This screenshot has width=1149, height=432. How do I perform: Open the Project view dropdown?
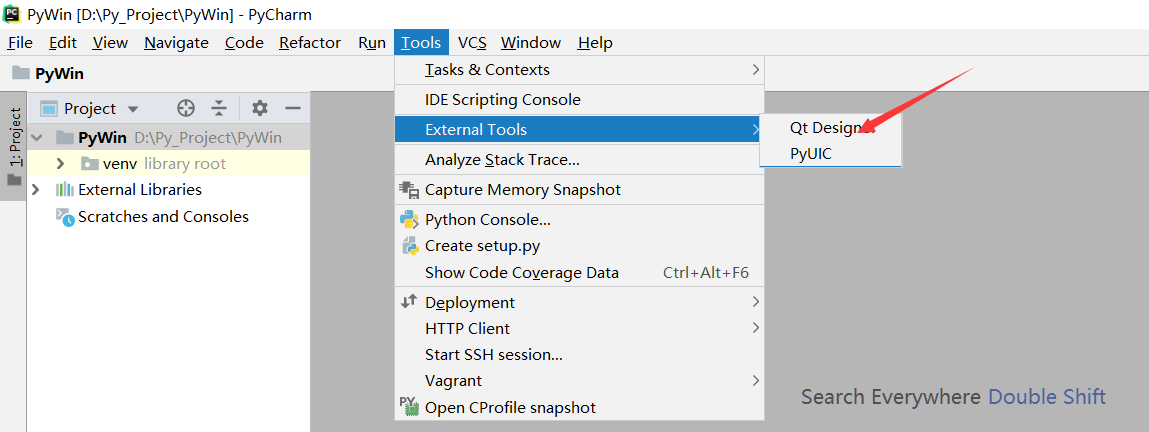coord(133,109)
